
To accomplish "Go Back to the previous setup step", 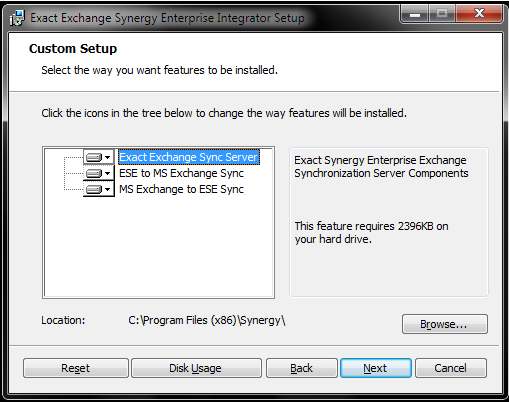I will 302,368.
